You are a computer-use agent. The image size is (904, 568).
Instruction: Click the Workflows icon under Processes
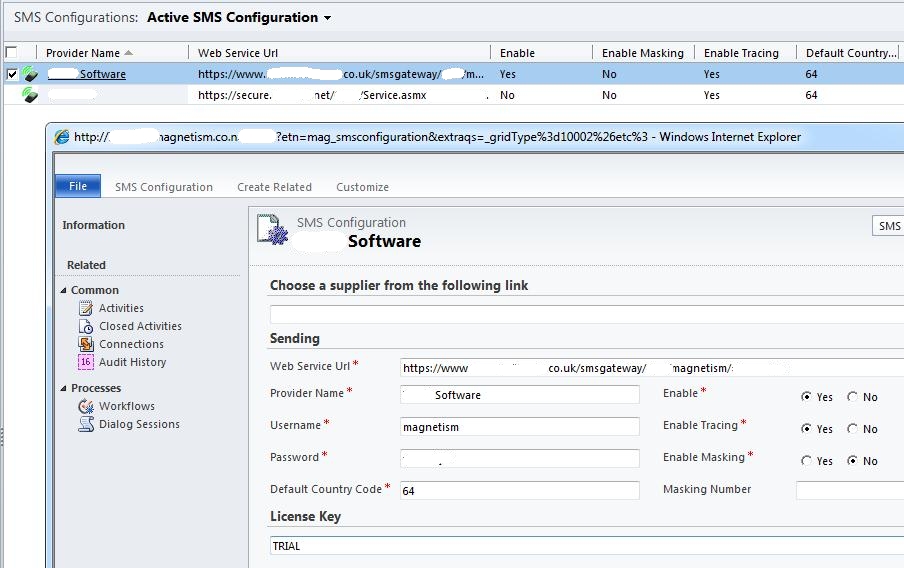pos(86,406)
